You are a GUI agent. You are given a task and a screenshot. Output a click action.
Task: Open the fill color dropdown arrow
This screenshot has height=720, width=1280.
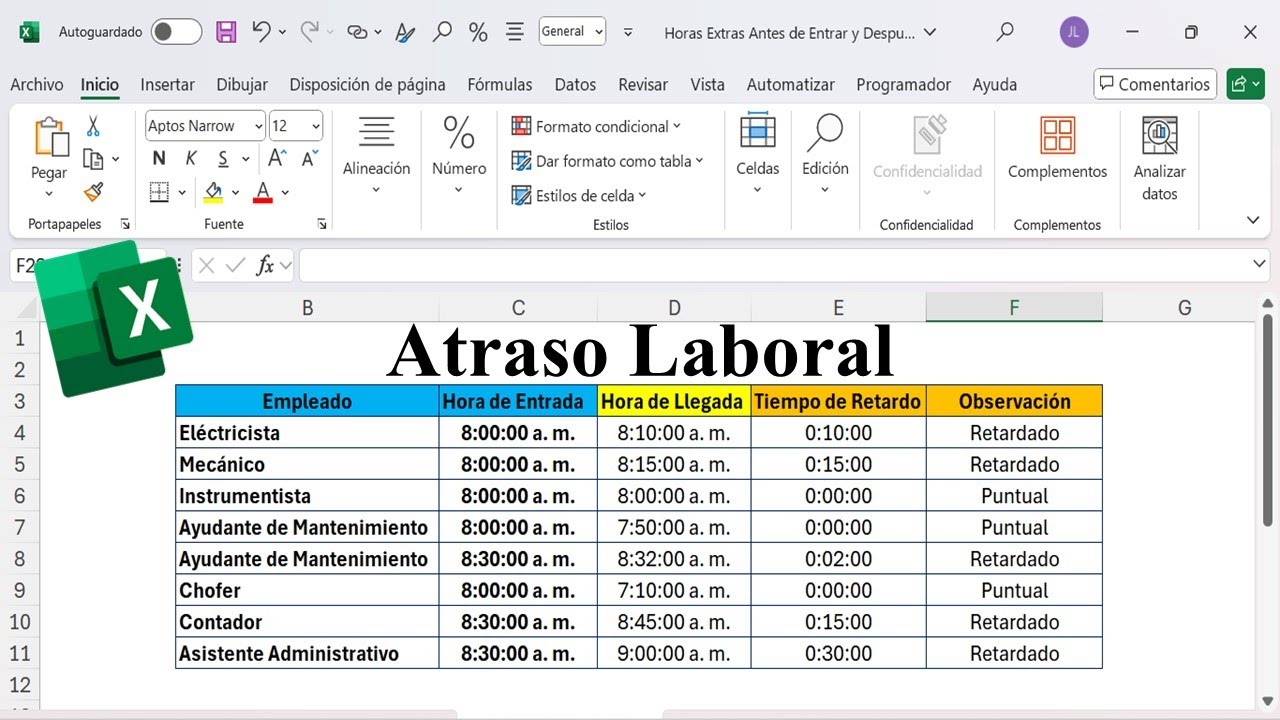pos(236,192)
